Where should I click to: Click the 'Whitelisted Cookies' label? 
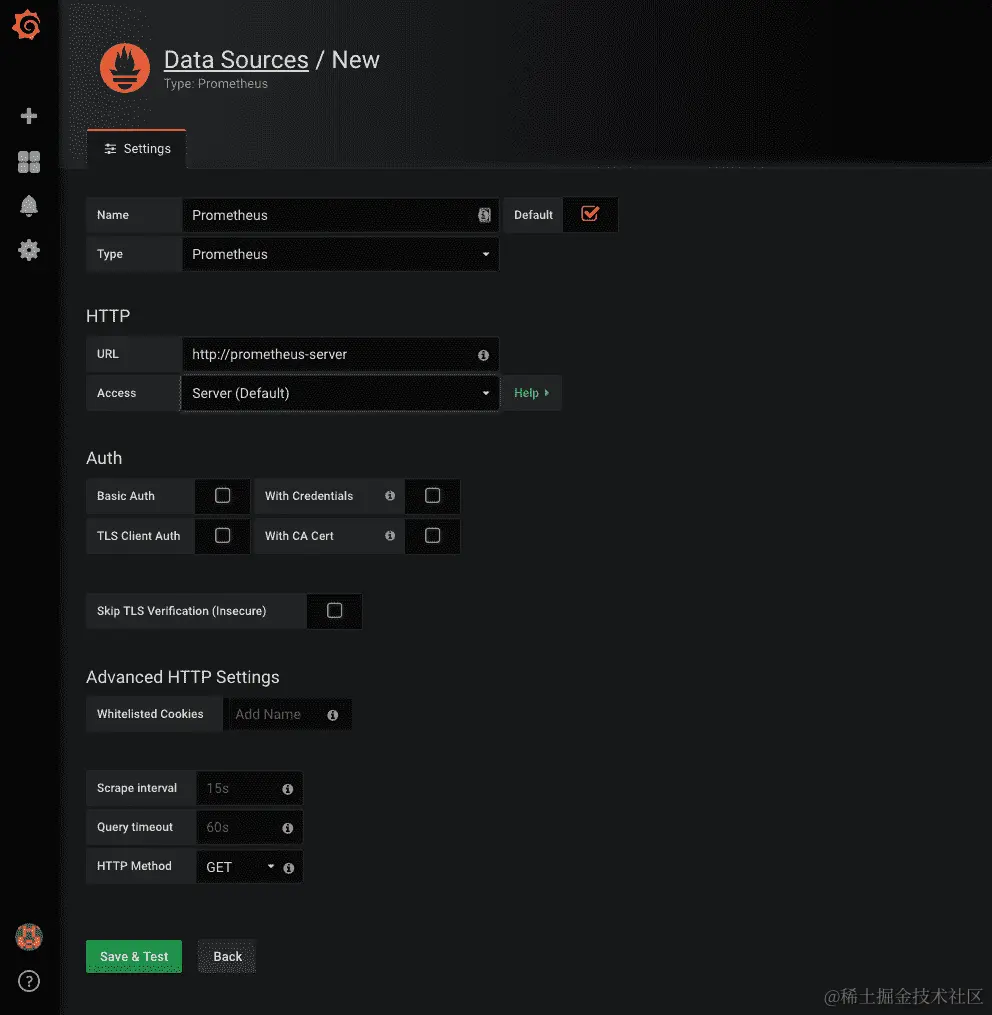pyautogui.click(x=150, y=713)
